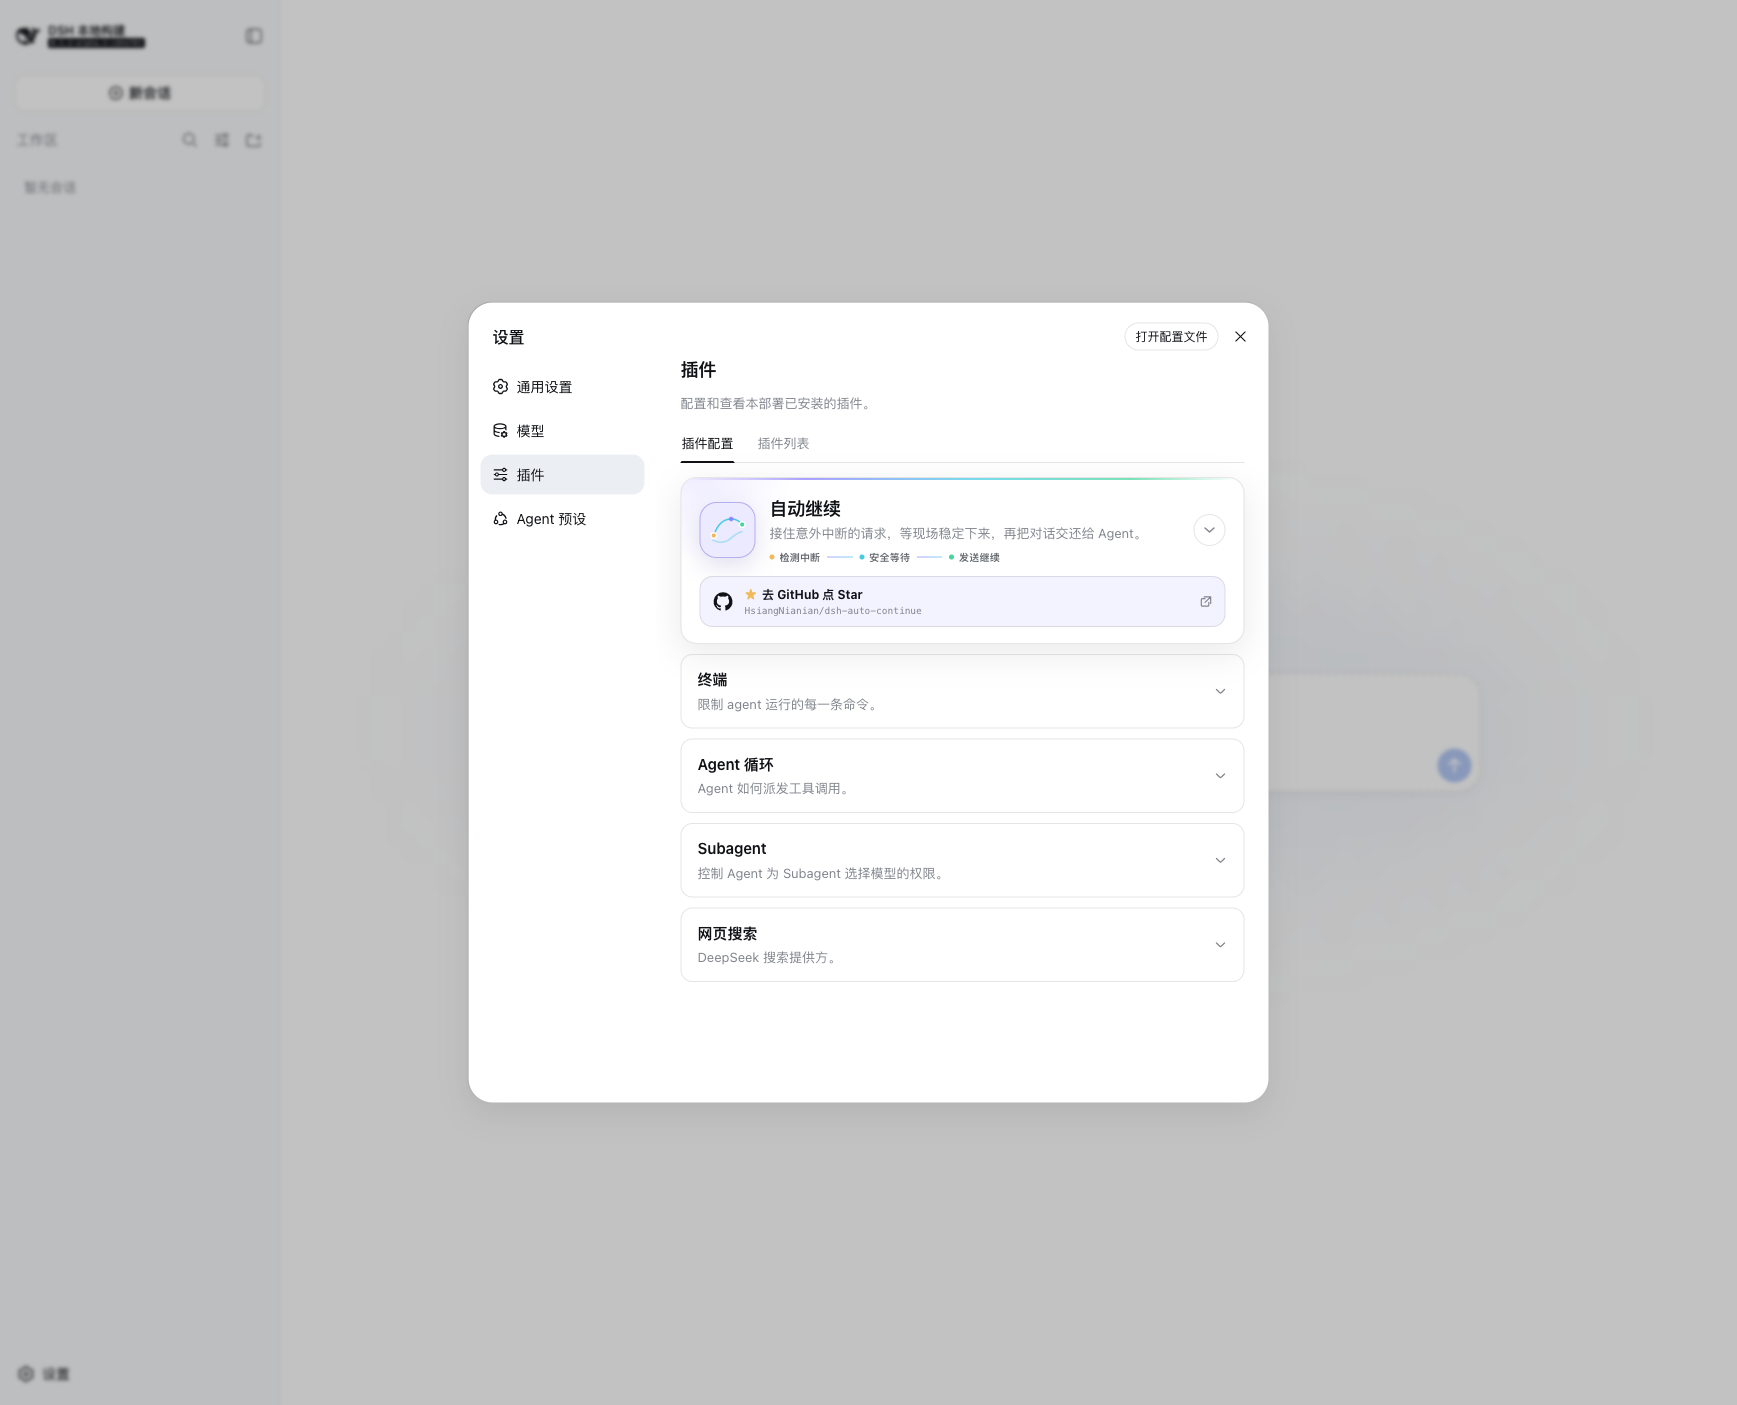Expand the 终端 section chevron

click(1220, 692)
